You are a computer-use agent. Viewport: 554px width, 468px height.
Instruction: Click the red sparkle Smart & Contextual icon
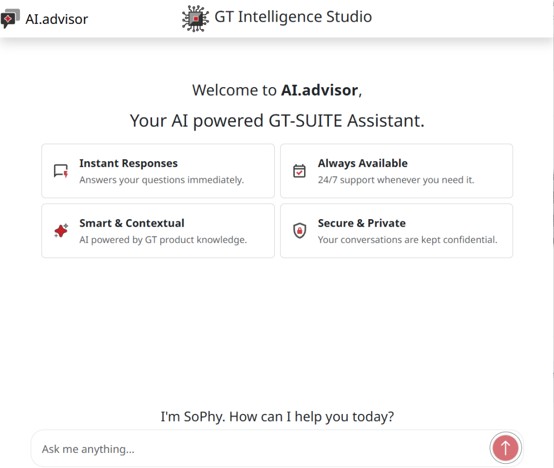[x=61, y=231]
